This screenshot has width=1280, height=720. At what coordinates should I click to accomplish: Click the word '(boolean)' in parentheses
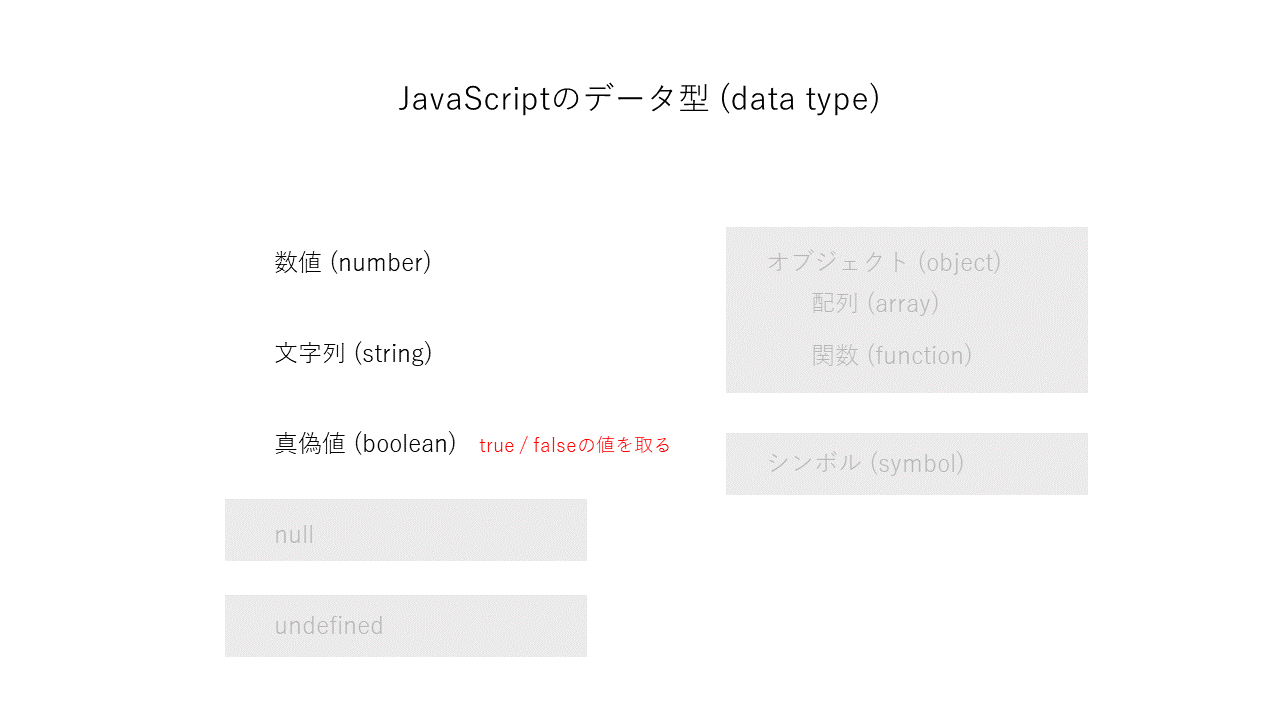pyautogui.click(x=405, y=444)
